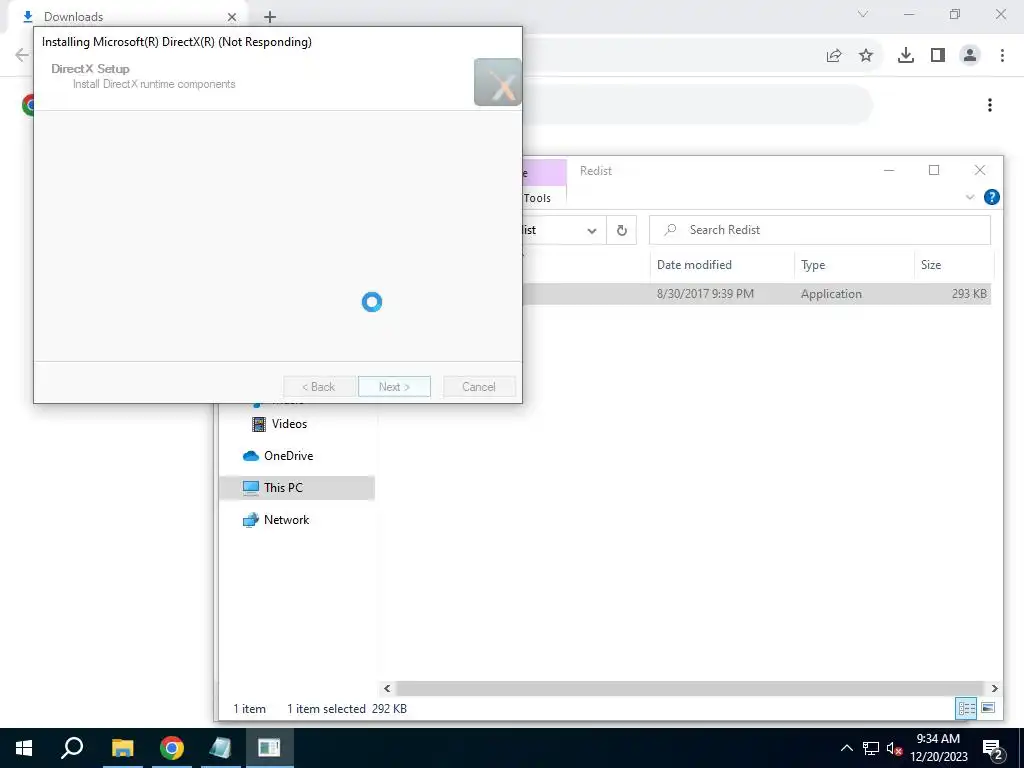The height and width of the screenshot is (768, 1024).
Task: Open the Downloads page more-actions menu
Action: point(990,105)
